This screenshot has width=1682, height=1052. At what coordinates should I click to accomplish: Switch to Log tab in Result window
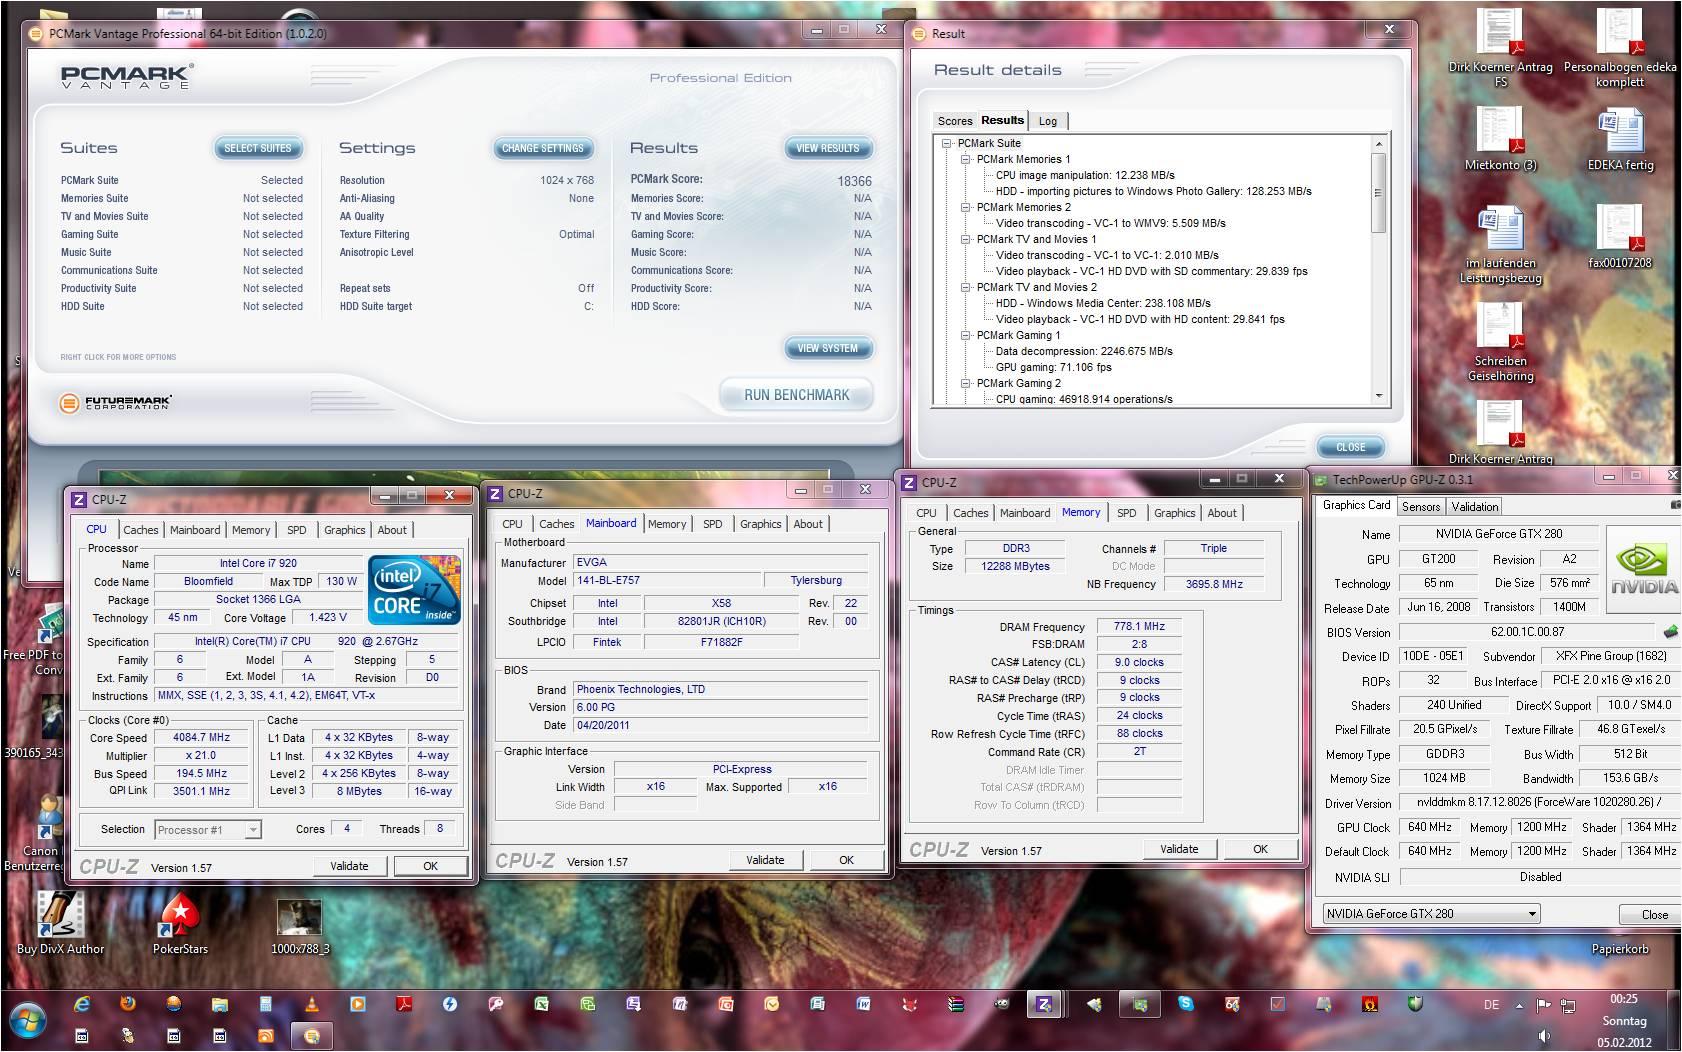click(x=1048, y=121)
